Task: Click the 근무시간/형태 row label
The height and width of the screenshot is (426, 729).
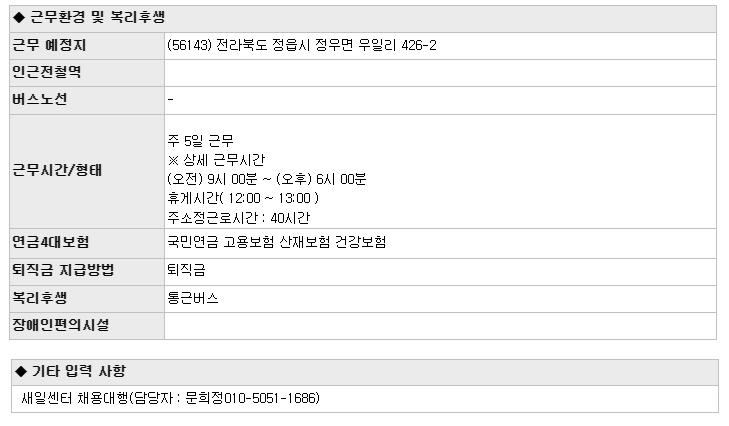Action: pos(57,170)
